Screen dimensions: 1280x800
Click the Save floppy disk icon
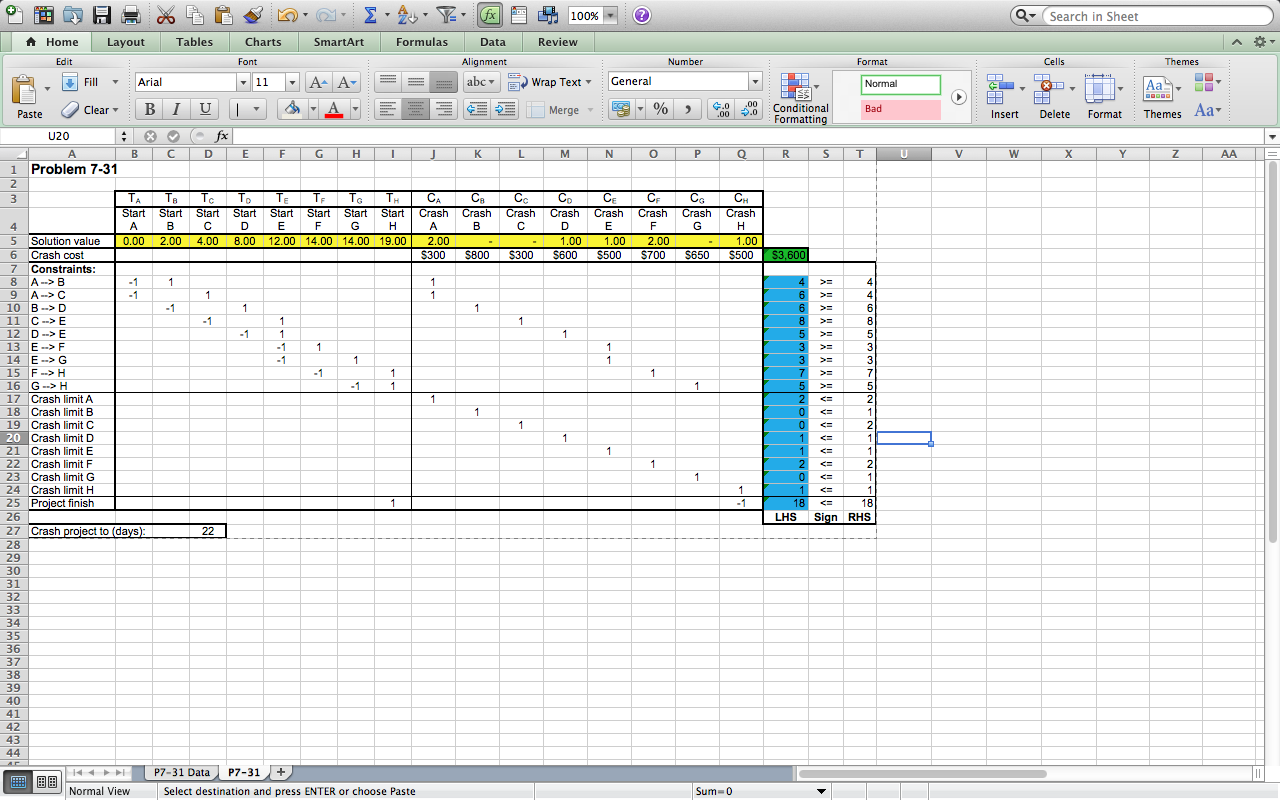[x=101, y=15]
